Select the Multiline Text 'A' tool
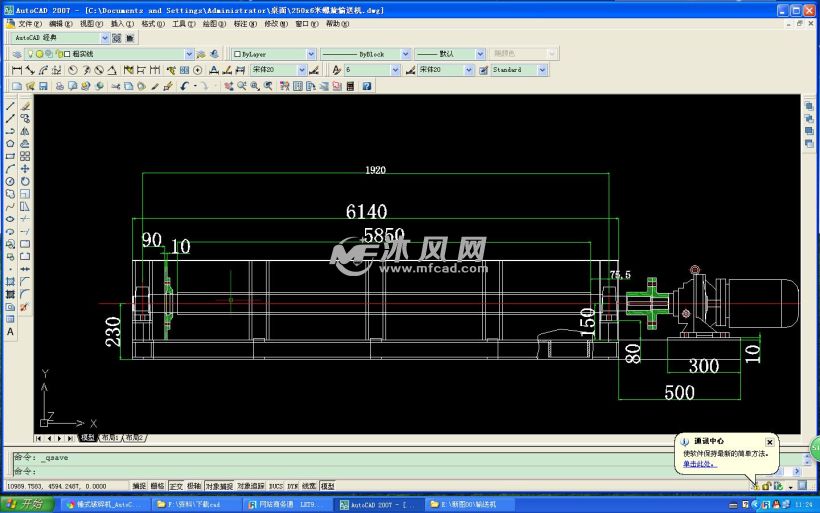 coord(10,332)
